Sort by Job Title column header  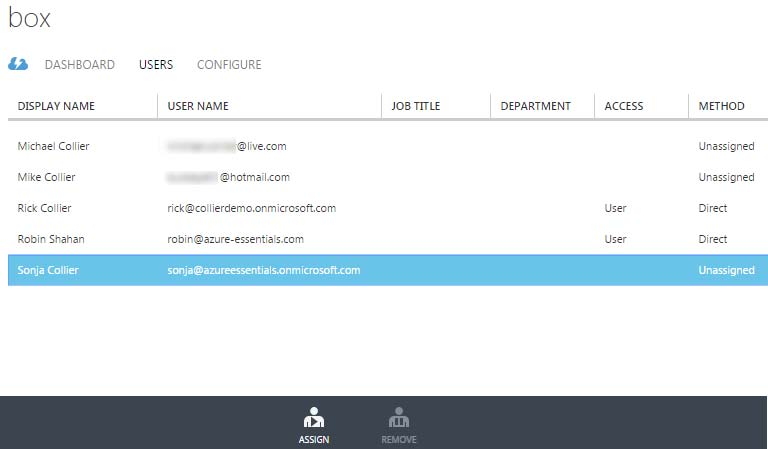416,106
